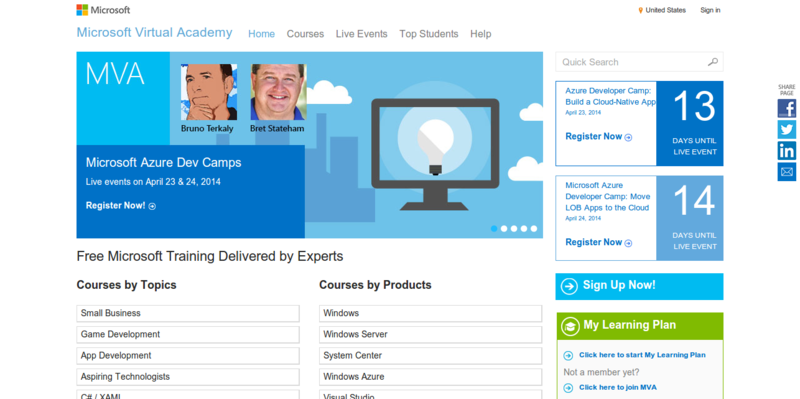Go to Live Events tab

click(x=361, y=34)
